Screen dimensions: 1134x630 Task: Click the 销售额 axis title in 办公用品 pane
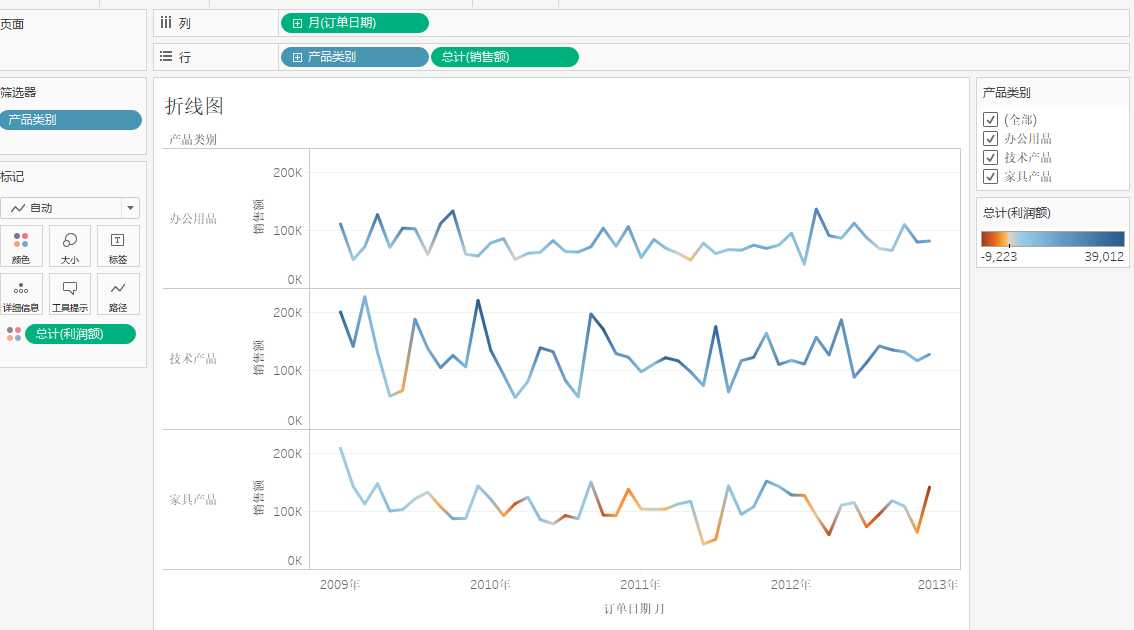(x=258, y=216)
